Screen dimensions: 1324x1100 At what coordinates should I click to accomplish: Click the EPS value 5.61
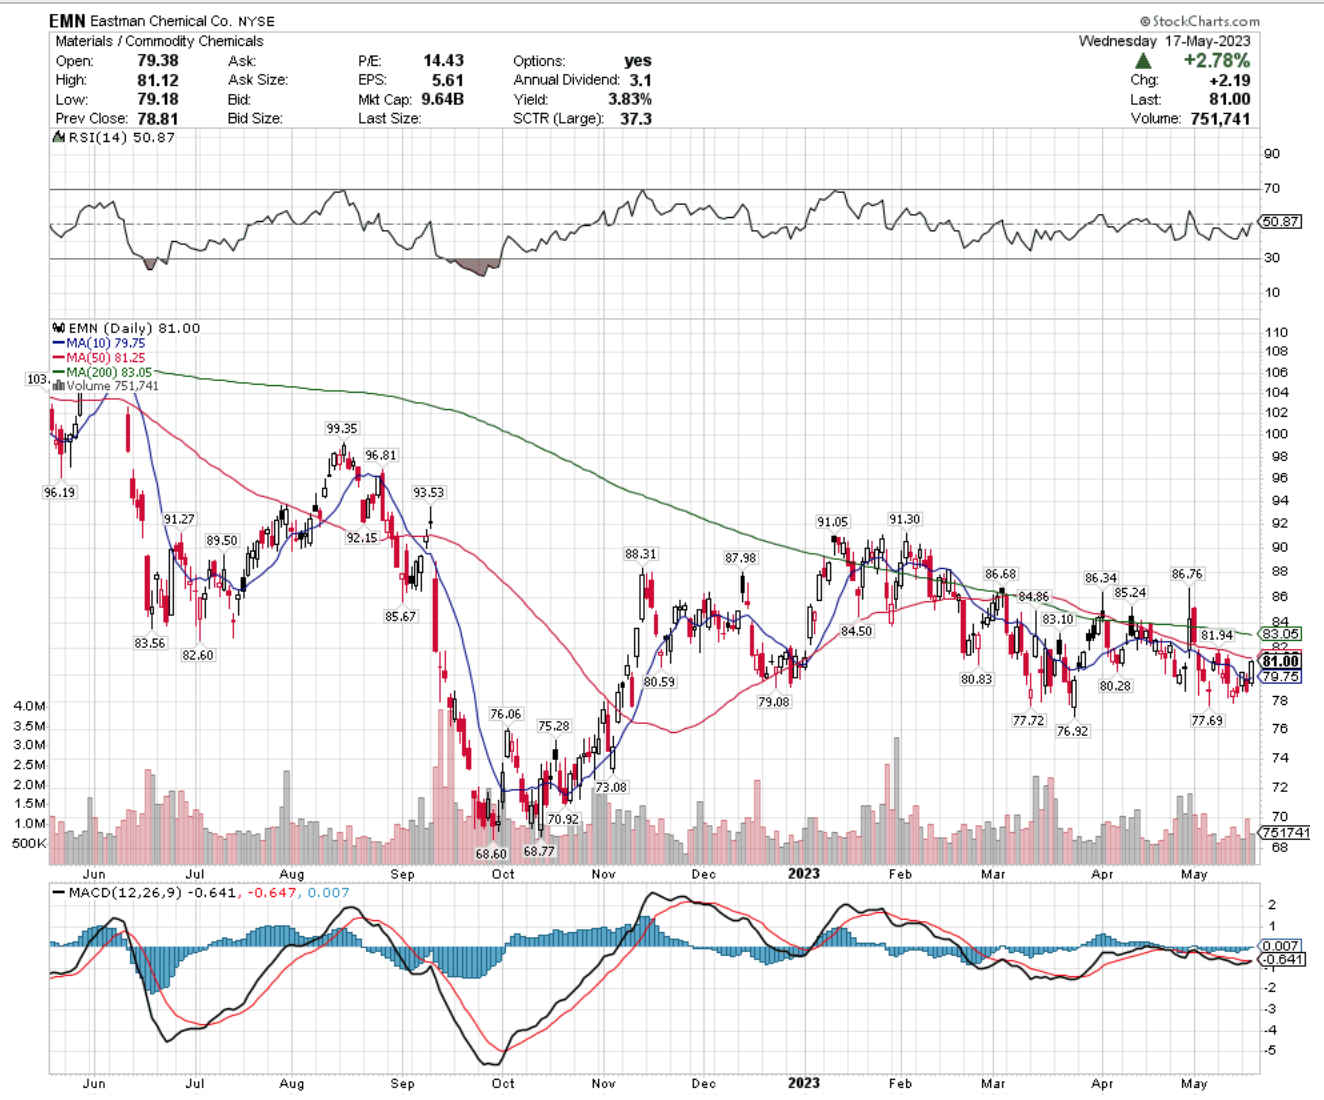[448, 80]
